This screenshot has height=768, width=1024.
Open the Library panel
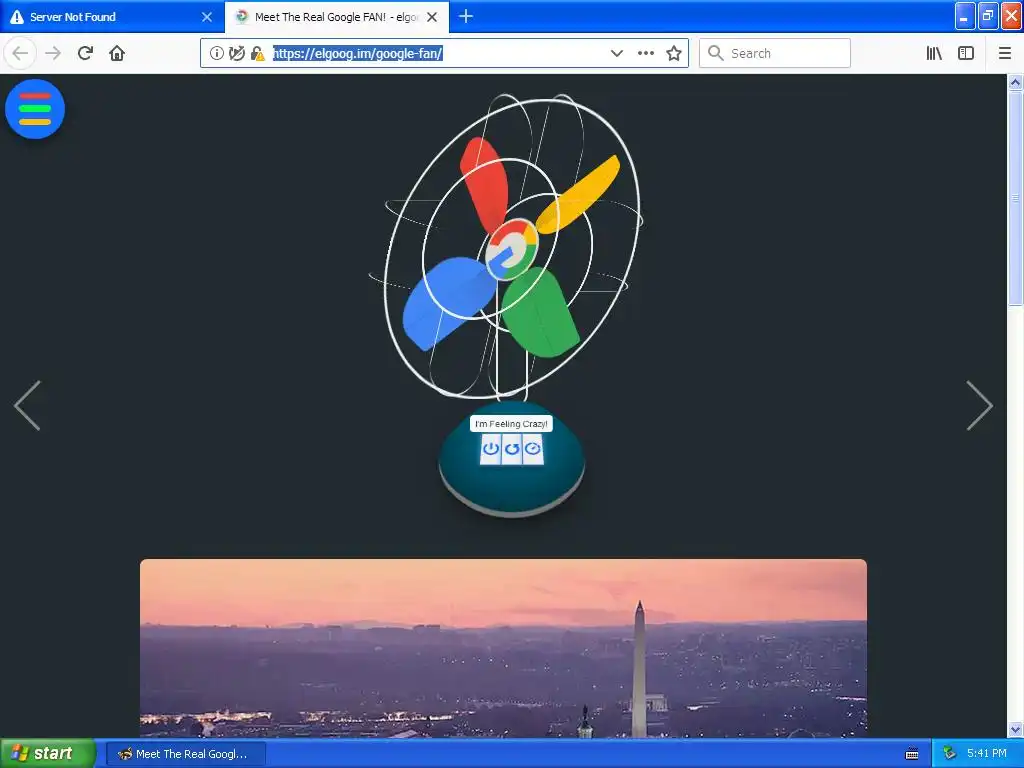[934, 54]
